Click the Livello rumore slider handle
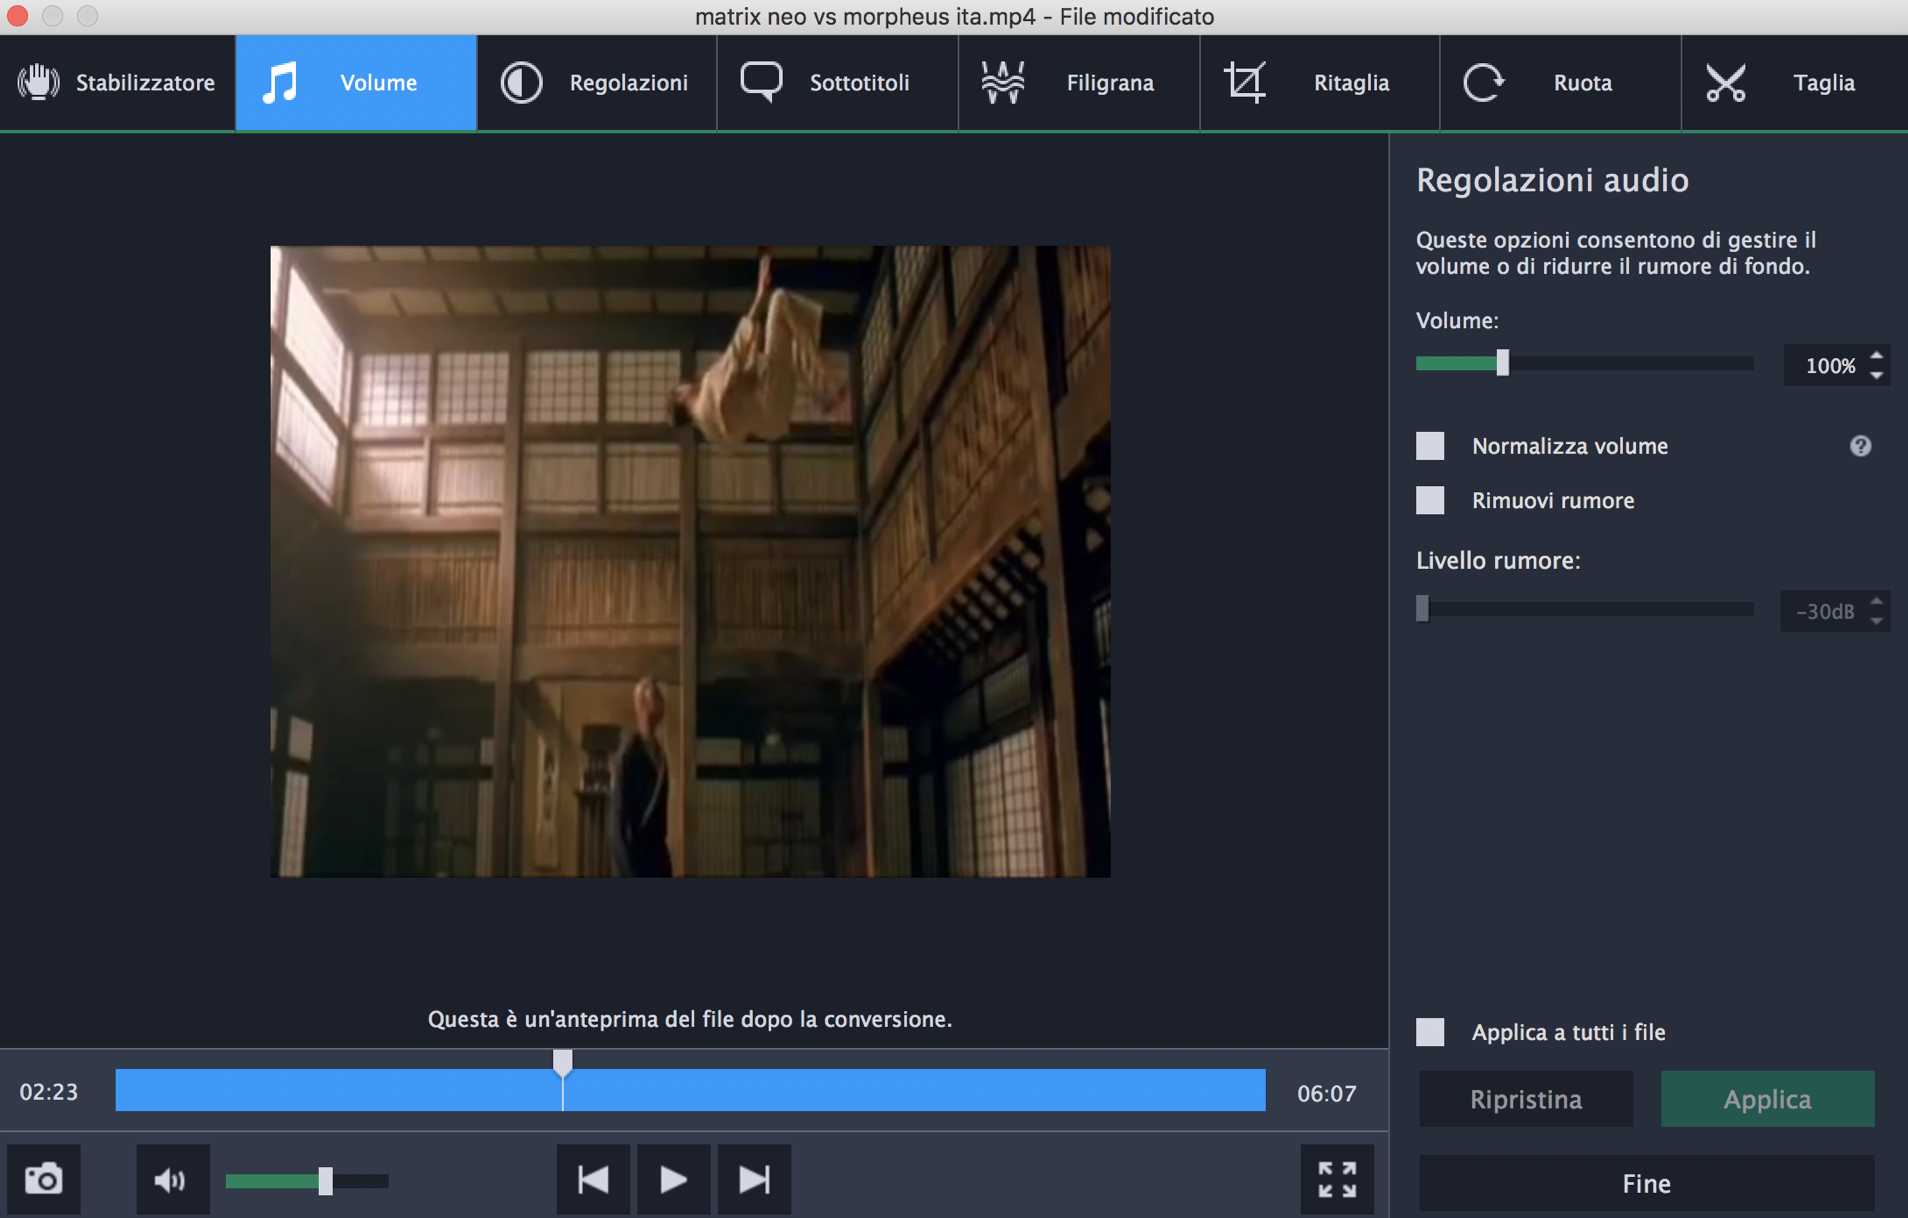 click(1423, 608)
